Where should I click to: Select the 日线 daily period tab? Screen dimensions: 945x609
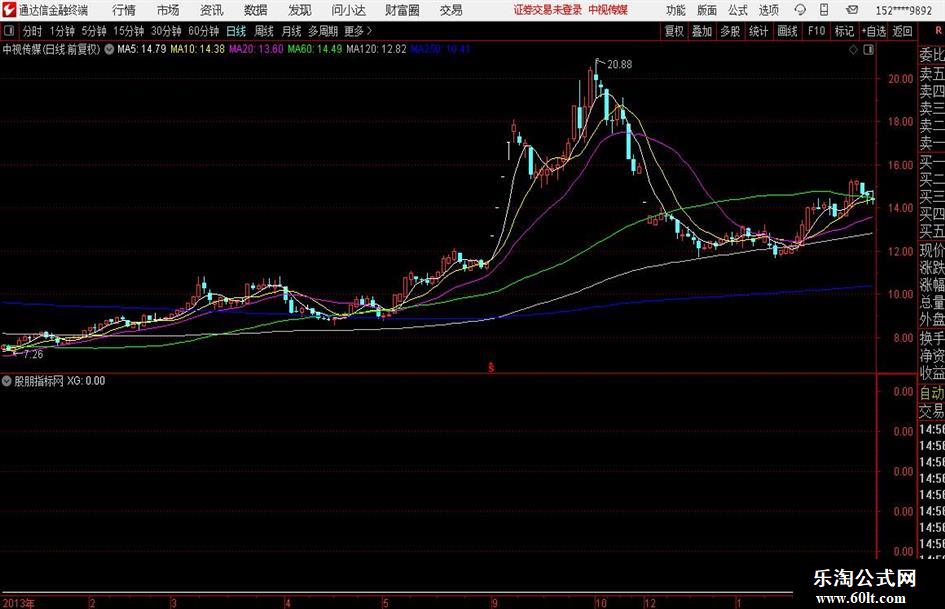236,31
